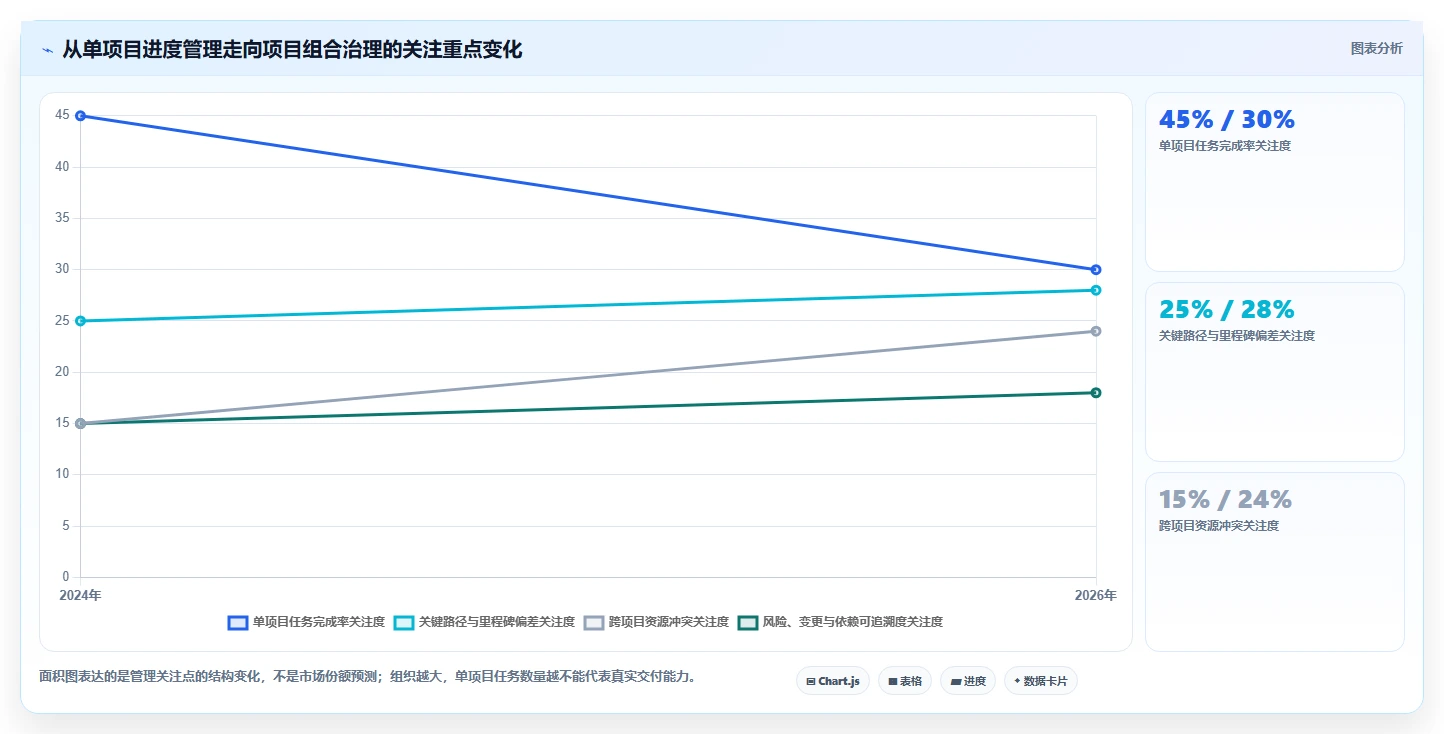This screenshot has height=734, width=1444.
Task: Click the blue legend color box
Action: click(x=238, y=622)
